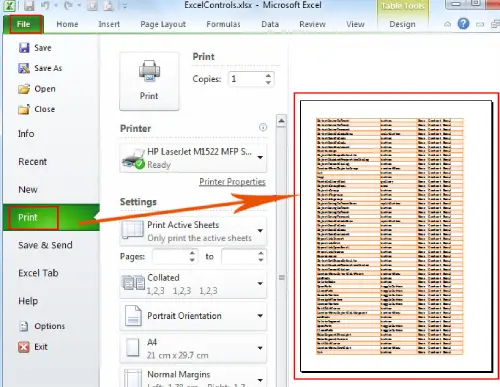Viewport: 500px width, 387px height.
Task: Click the Save icon in backstage menu
Action: click(x=24, y=48)
